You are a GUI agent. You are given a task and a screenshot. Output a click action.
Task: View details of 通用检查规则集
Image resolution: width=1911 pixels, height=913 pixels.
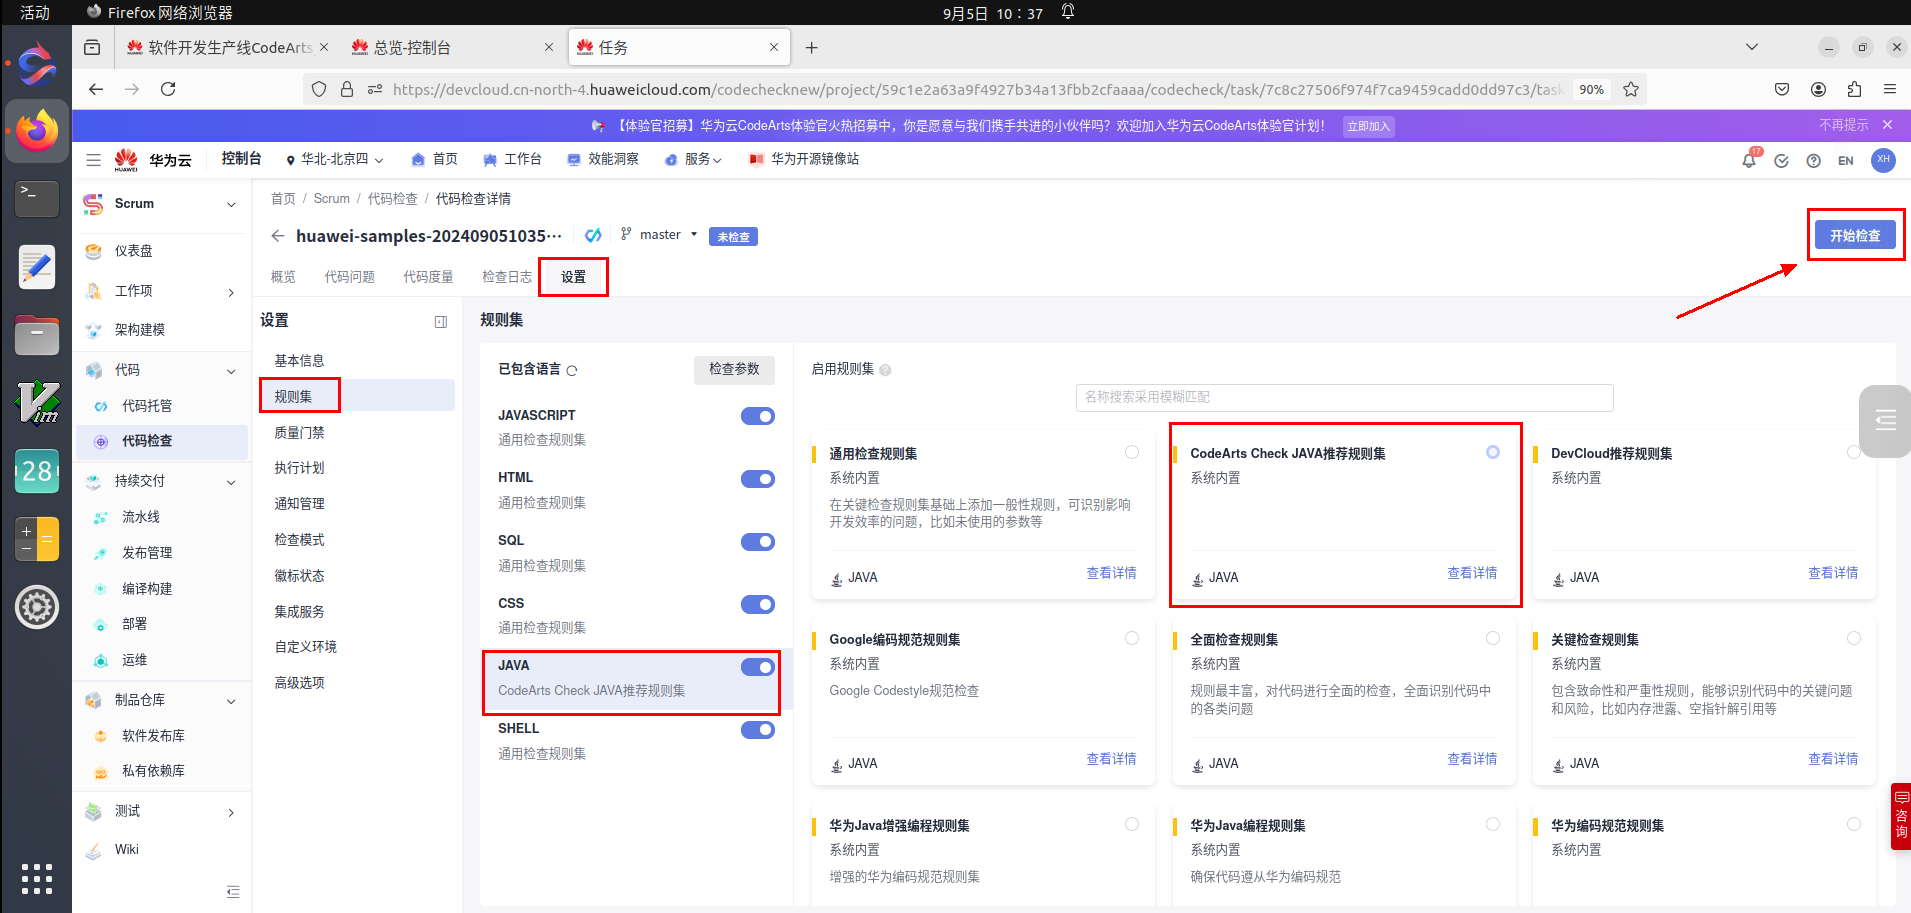pyautogui.click(x=1111, y=573)
